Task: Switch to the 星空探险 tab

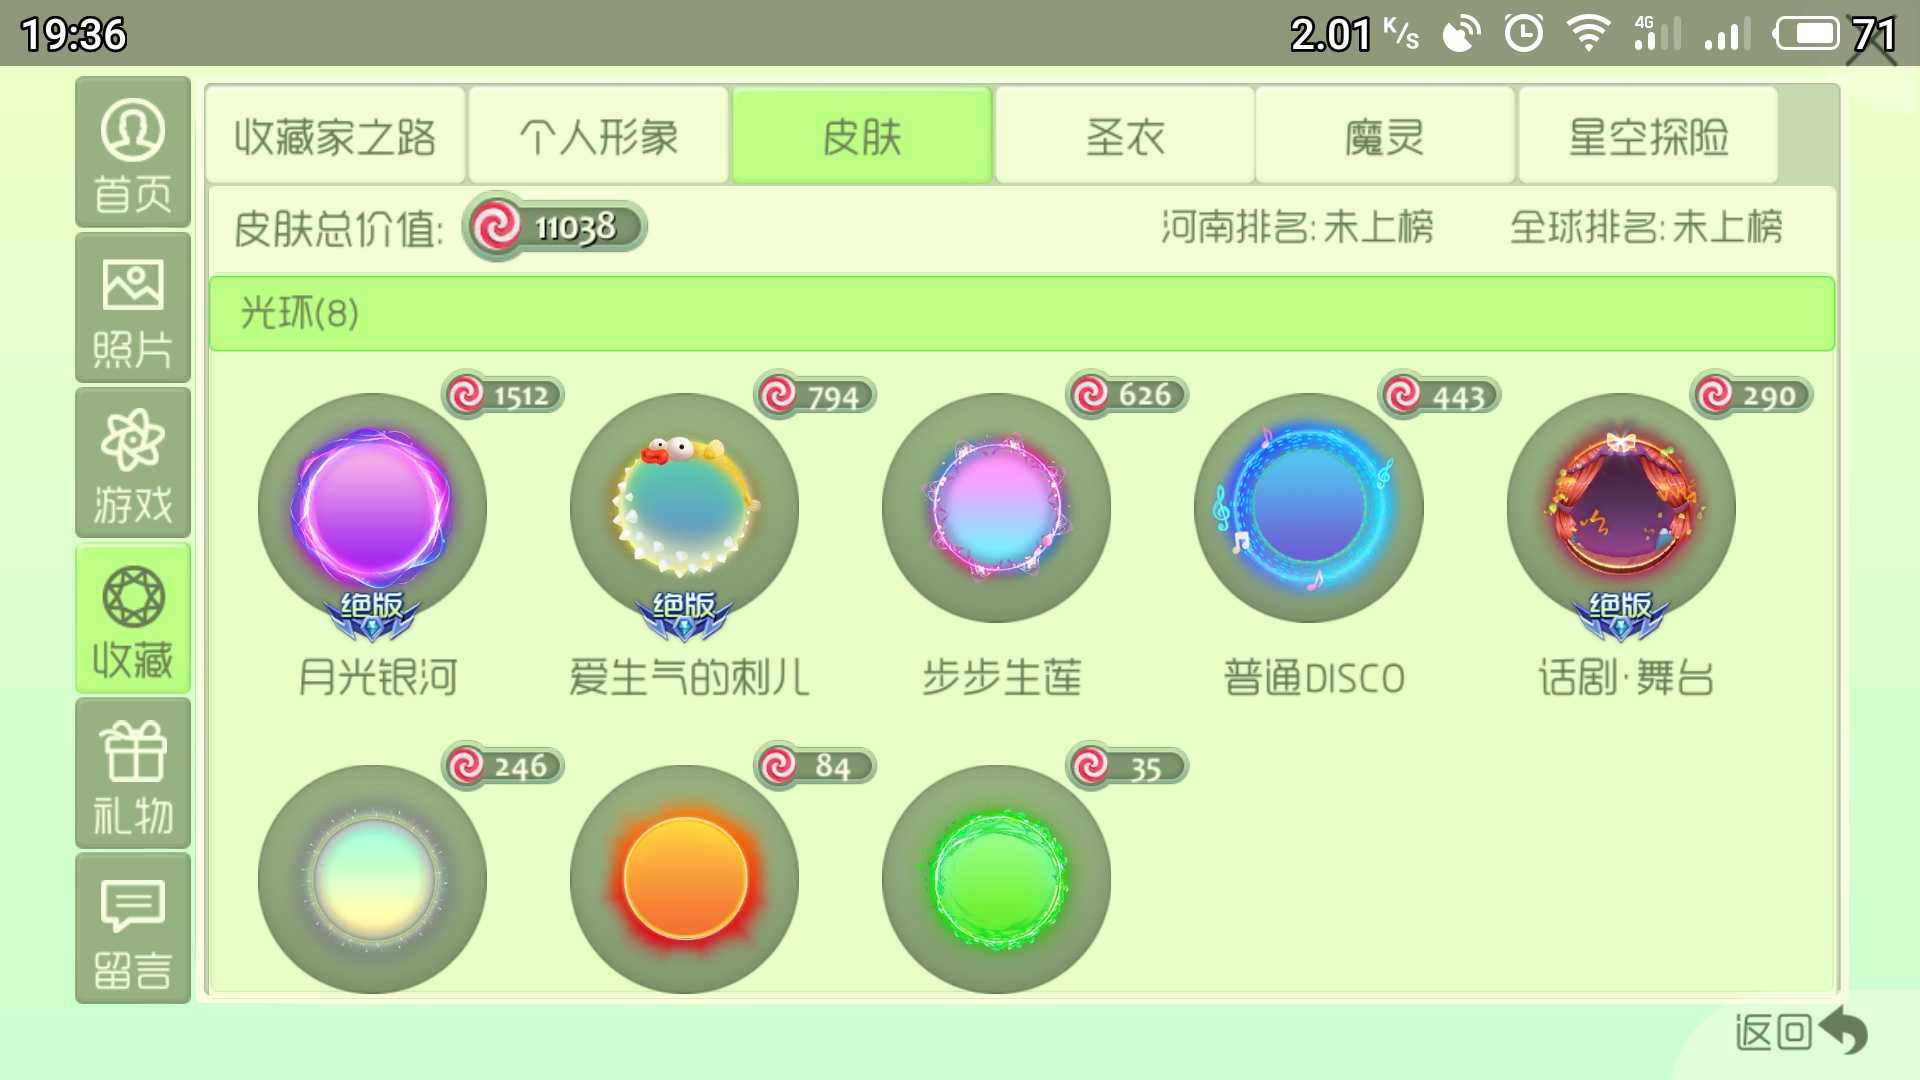Action: click(x=1648, y=136)
